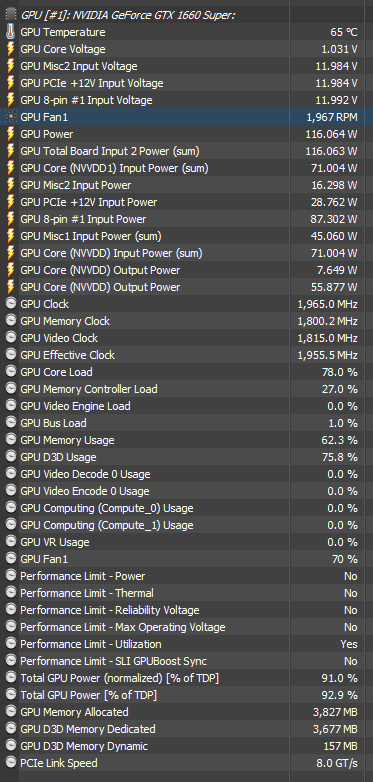Click the fan icon of the highlighted GPU Fan1 RPM row

(x=10, y=117)
